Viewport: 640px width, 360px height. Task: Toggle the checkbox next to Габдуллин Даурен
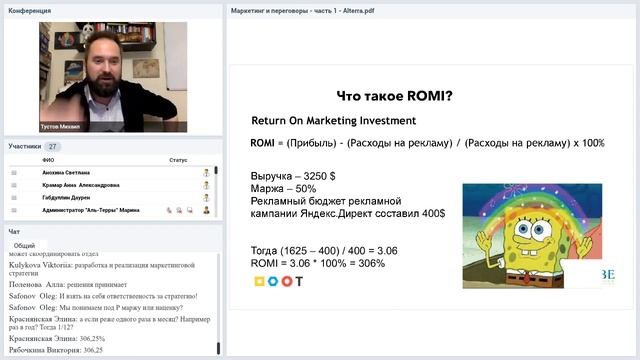pyautogui.click(x=14, y=198)
